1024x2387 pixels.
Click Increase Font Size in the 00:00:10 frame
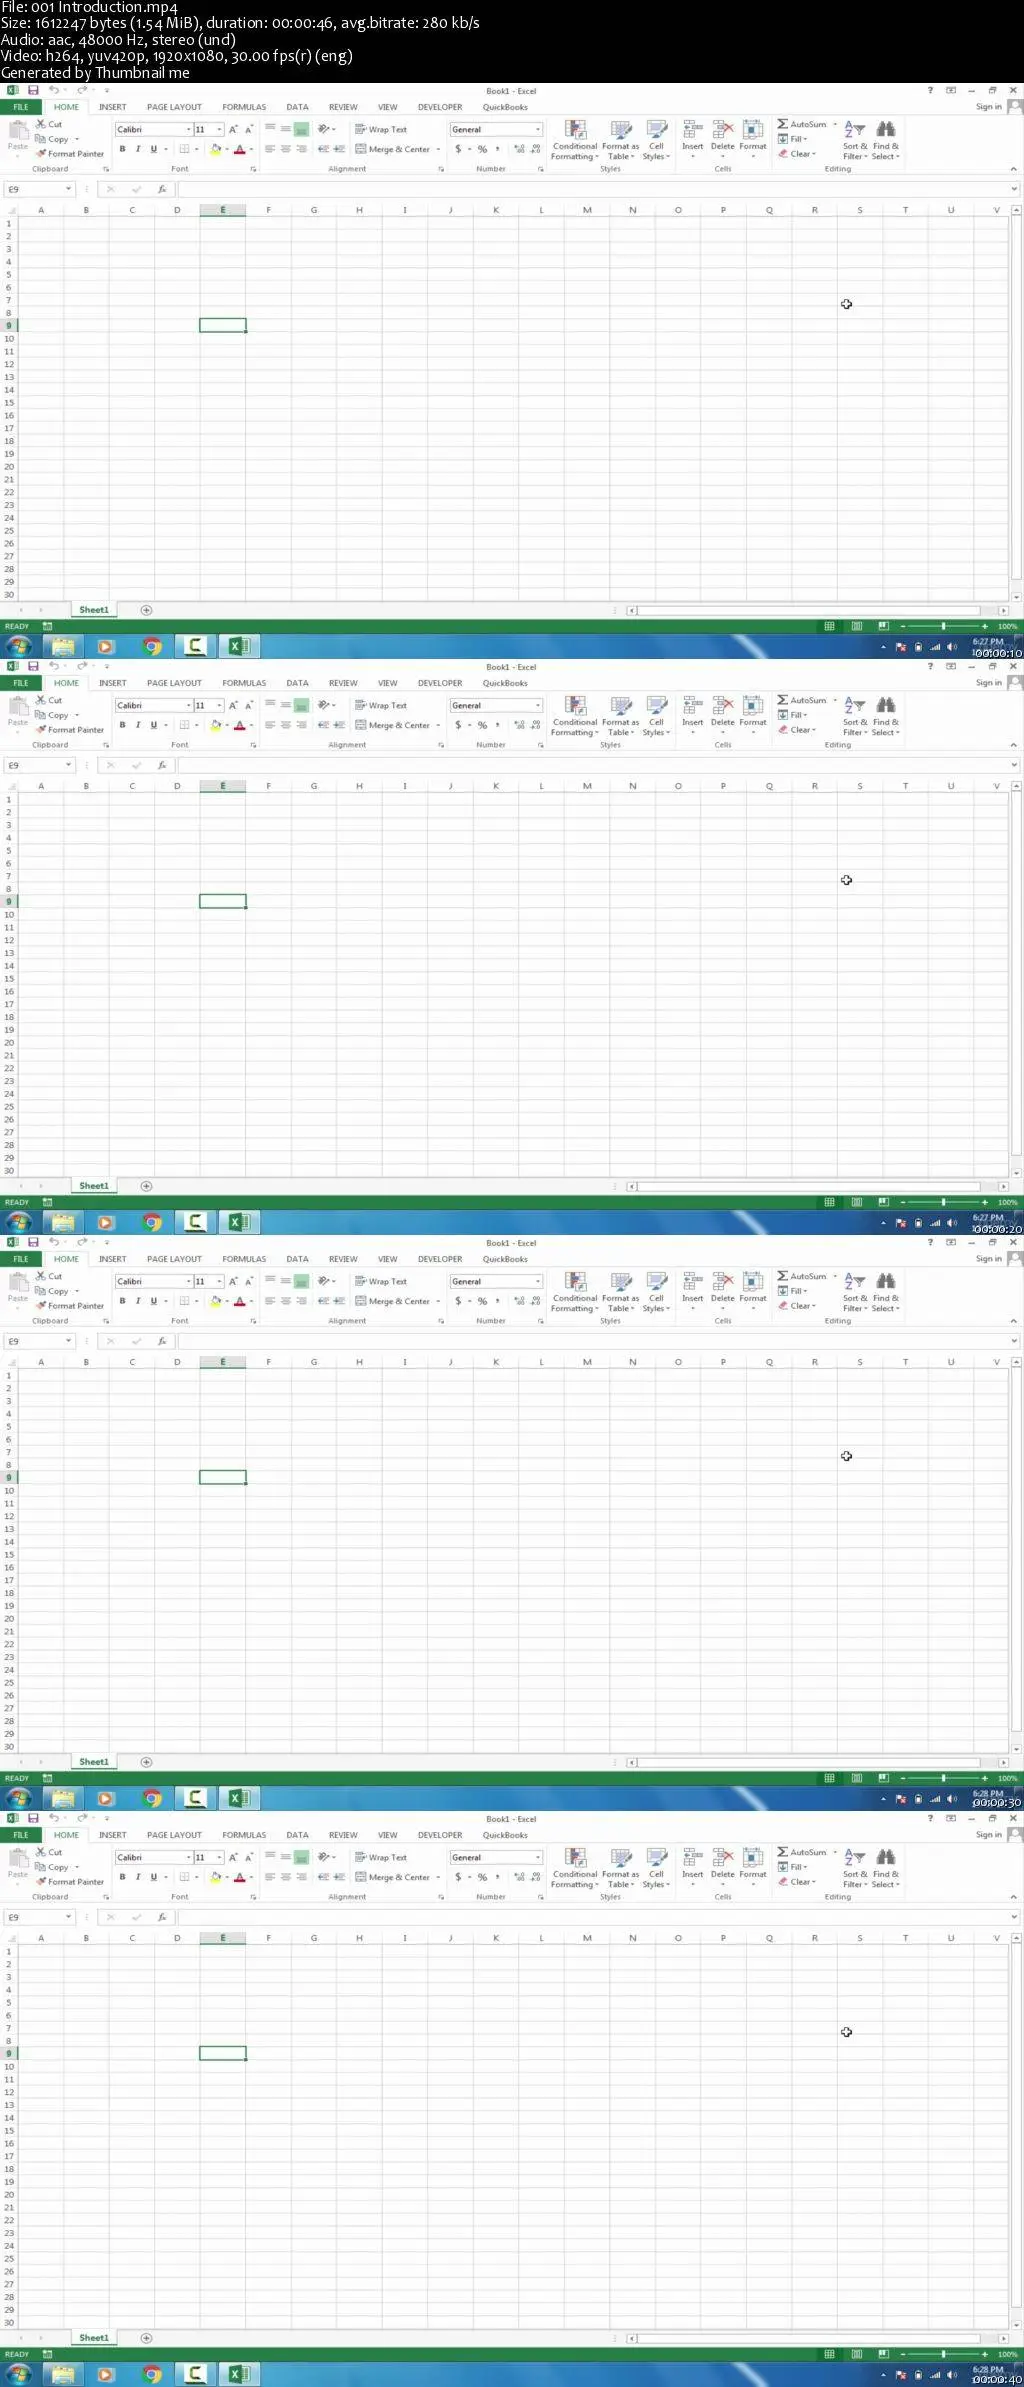coord(233,130)
